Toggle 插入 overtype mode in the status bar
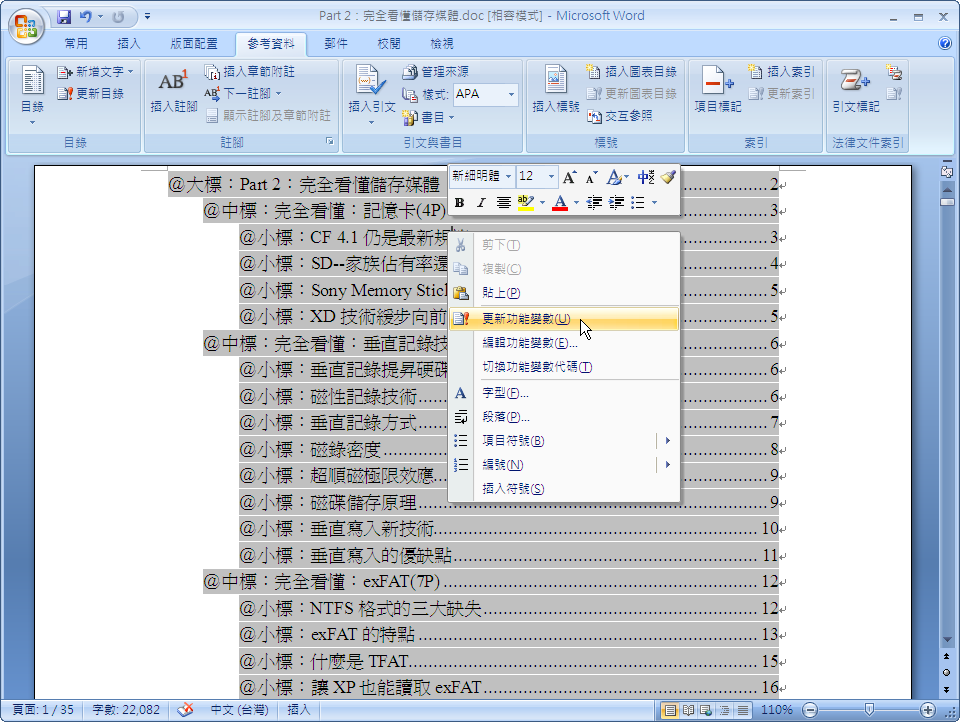960x722 pixels. tap(299, 710)
